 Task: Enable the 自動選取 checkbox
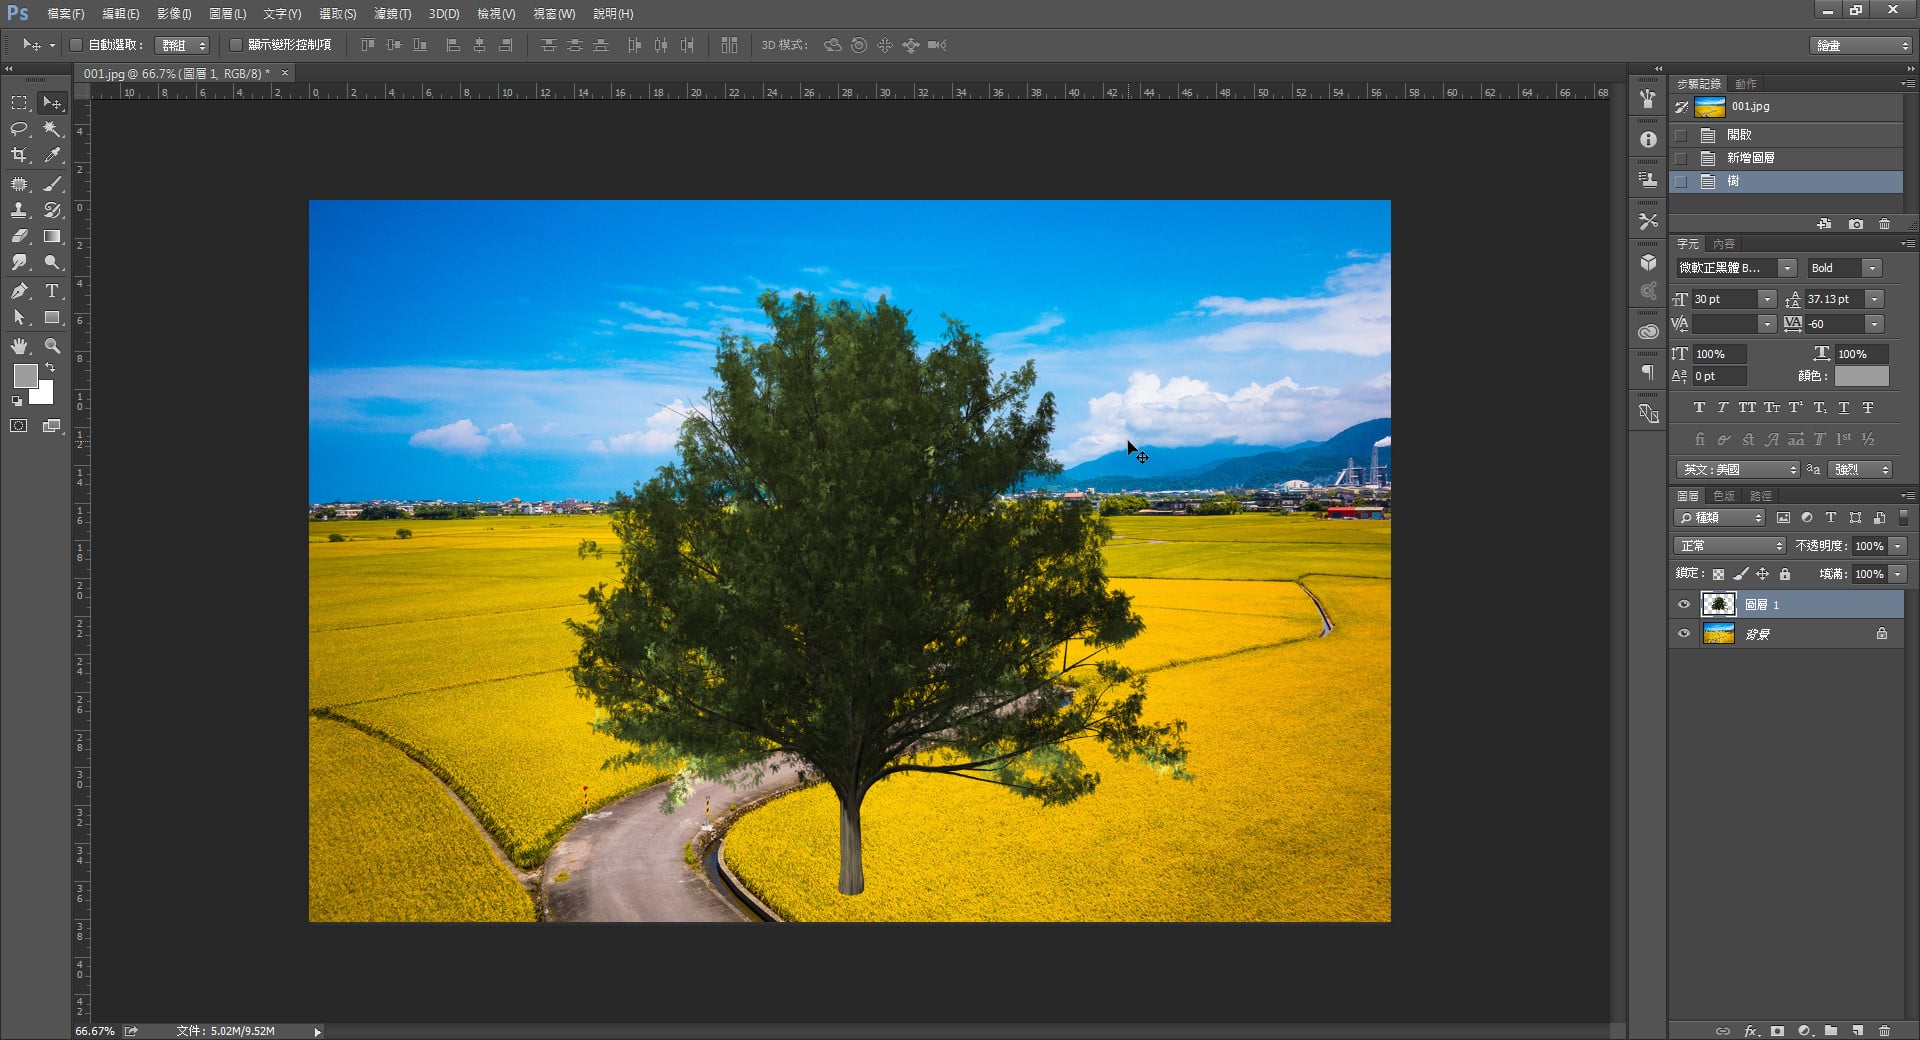point(76,45)
